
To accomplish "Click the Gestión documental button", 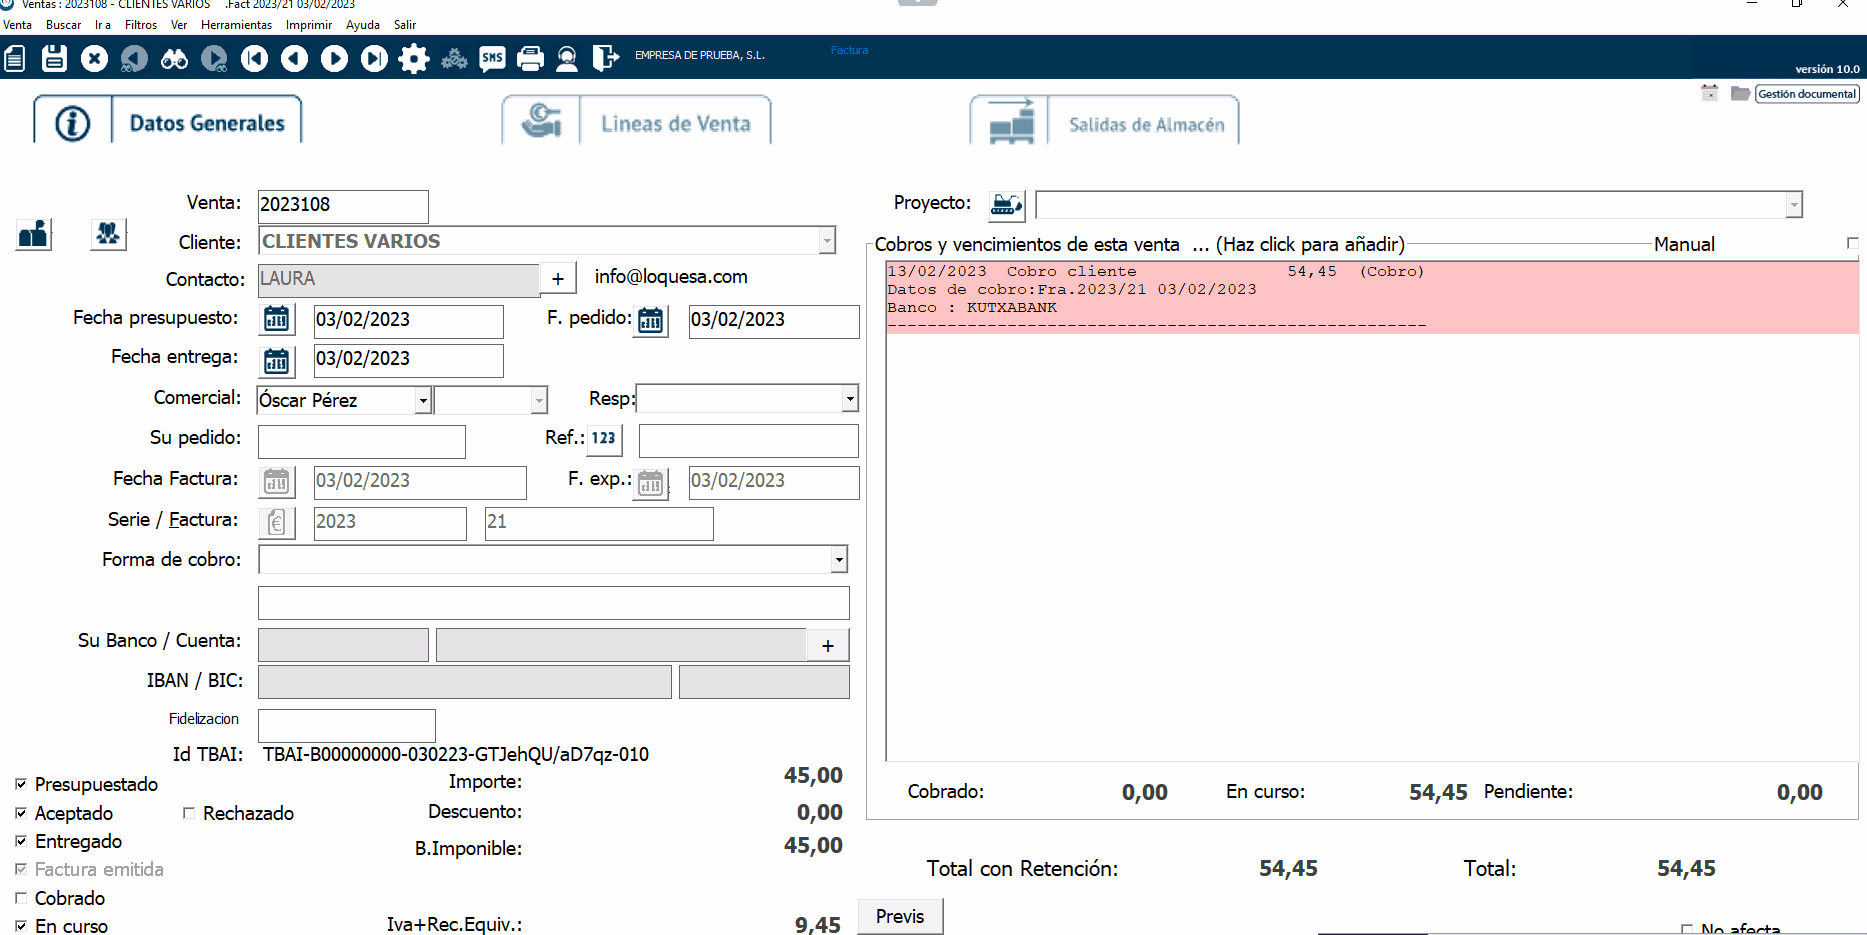I will click(1806, 94).
